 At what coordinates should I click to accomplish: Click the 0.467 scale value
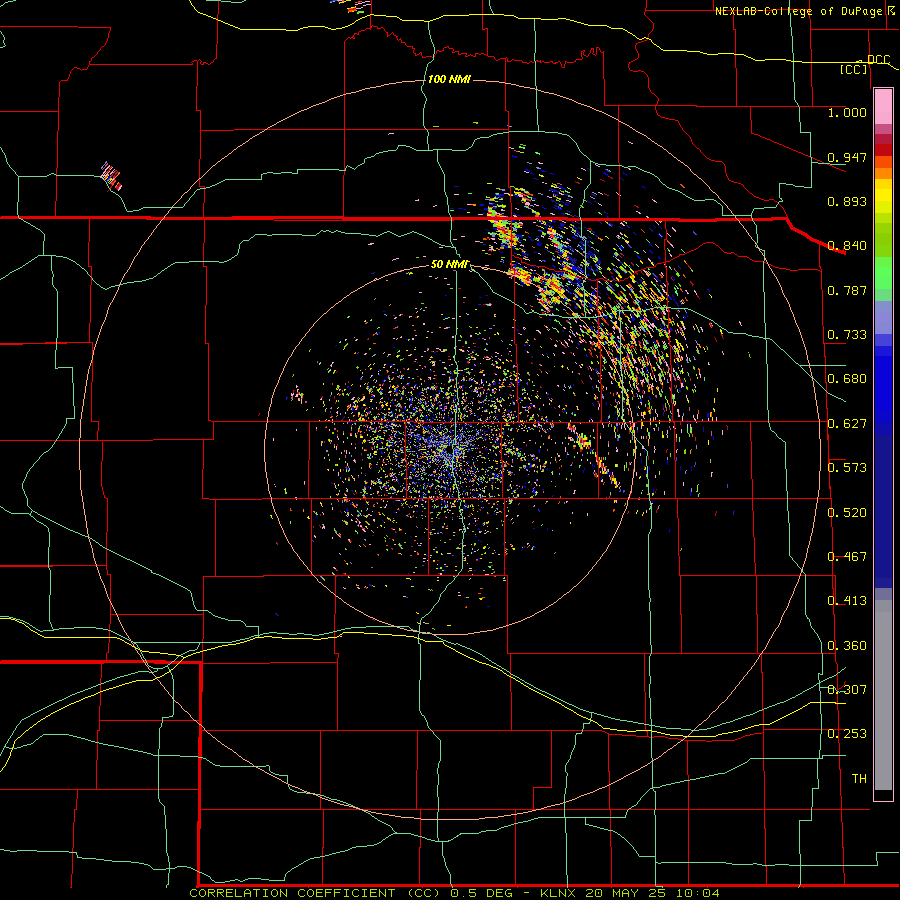(x=847, y=556)
